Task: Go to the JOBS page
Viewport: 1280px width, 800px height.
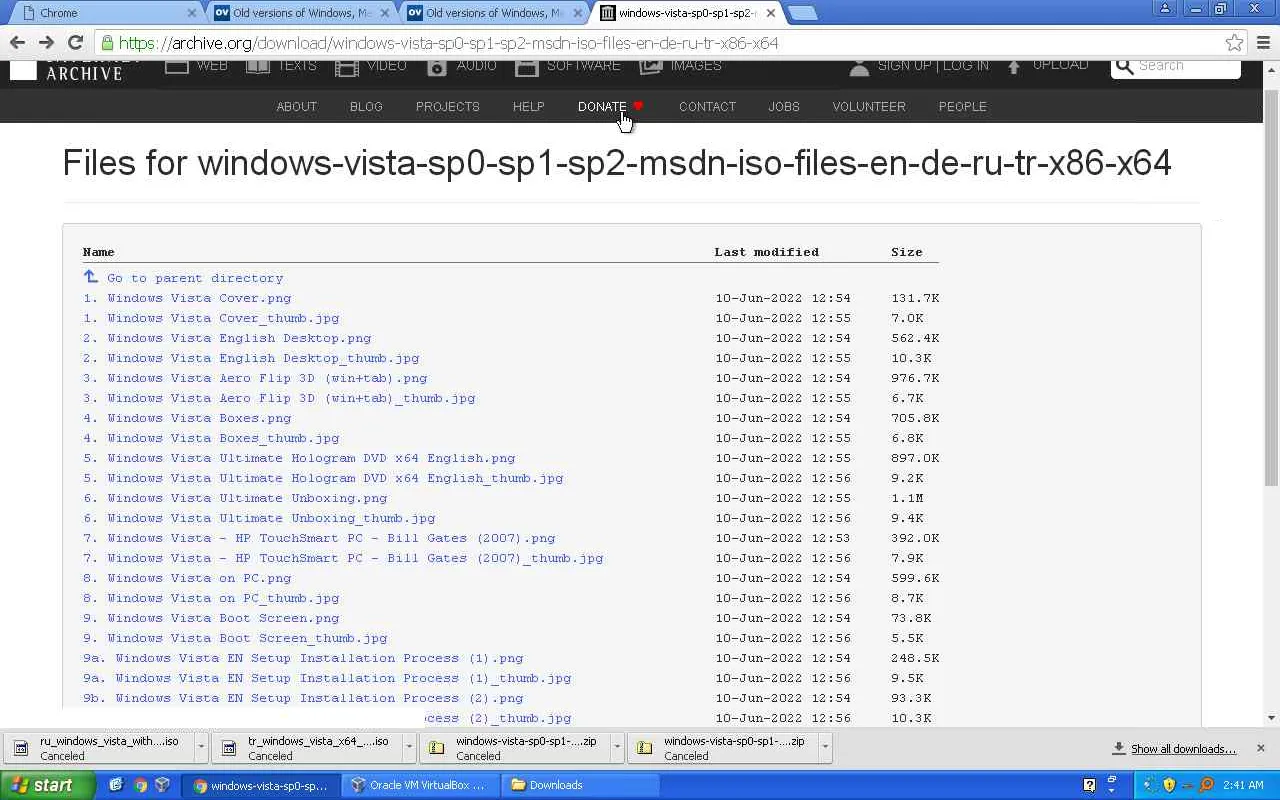Action: click(x=784, y=106)
